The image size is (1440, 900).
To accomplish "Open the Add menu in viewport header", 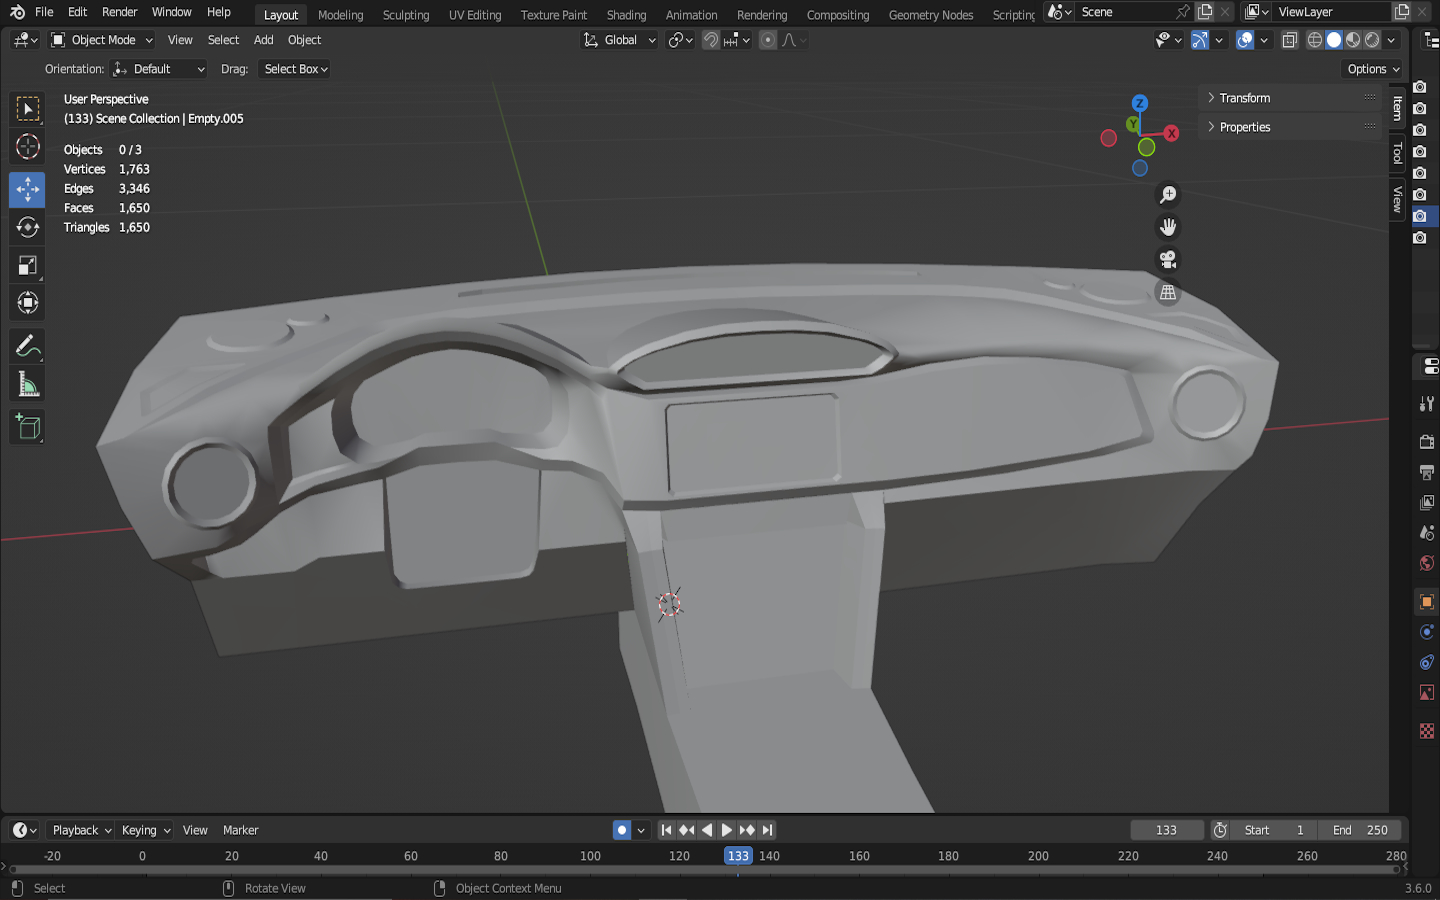I will [263, 40].
